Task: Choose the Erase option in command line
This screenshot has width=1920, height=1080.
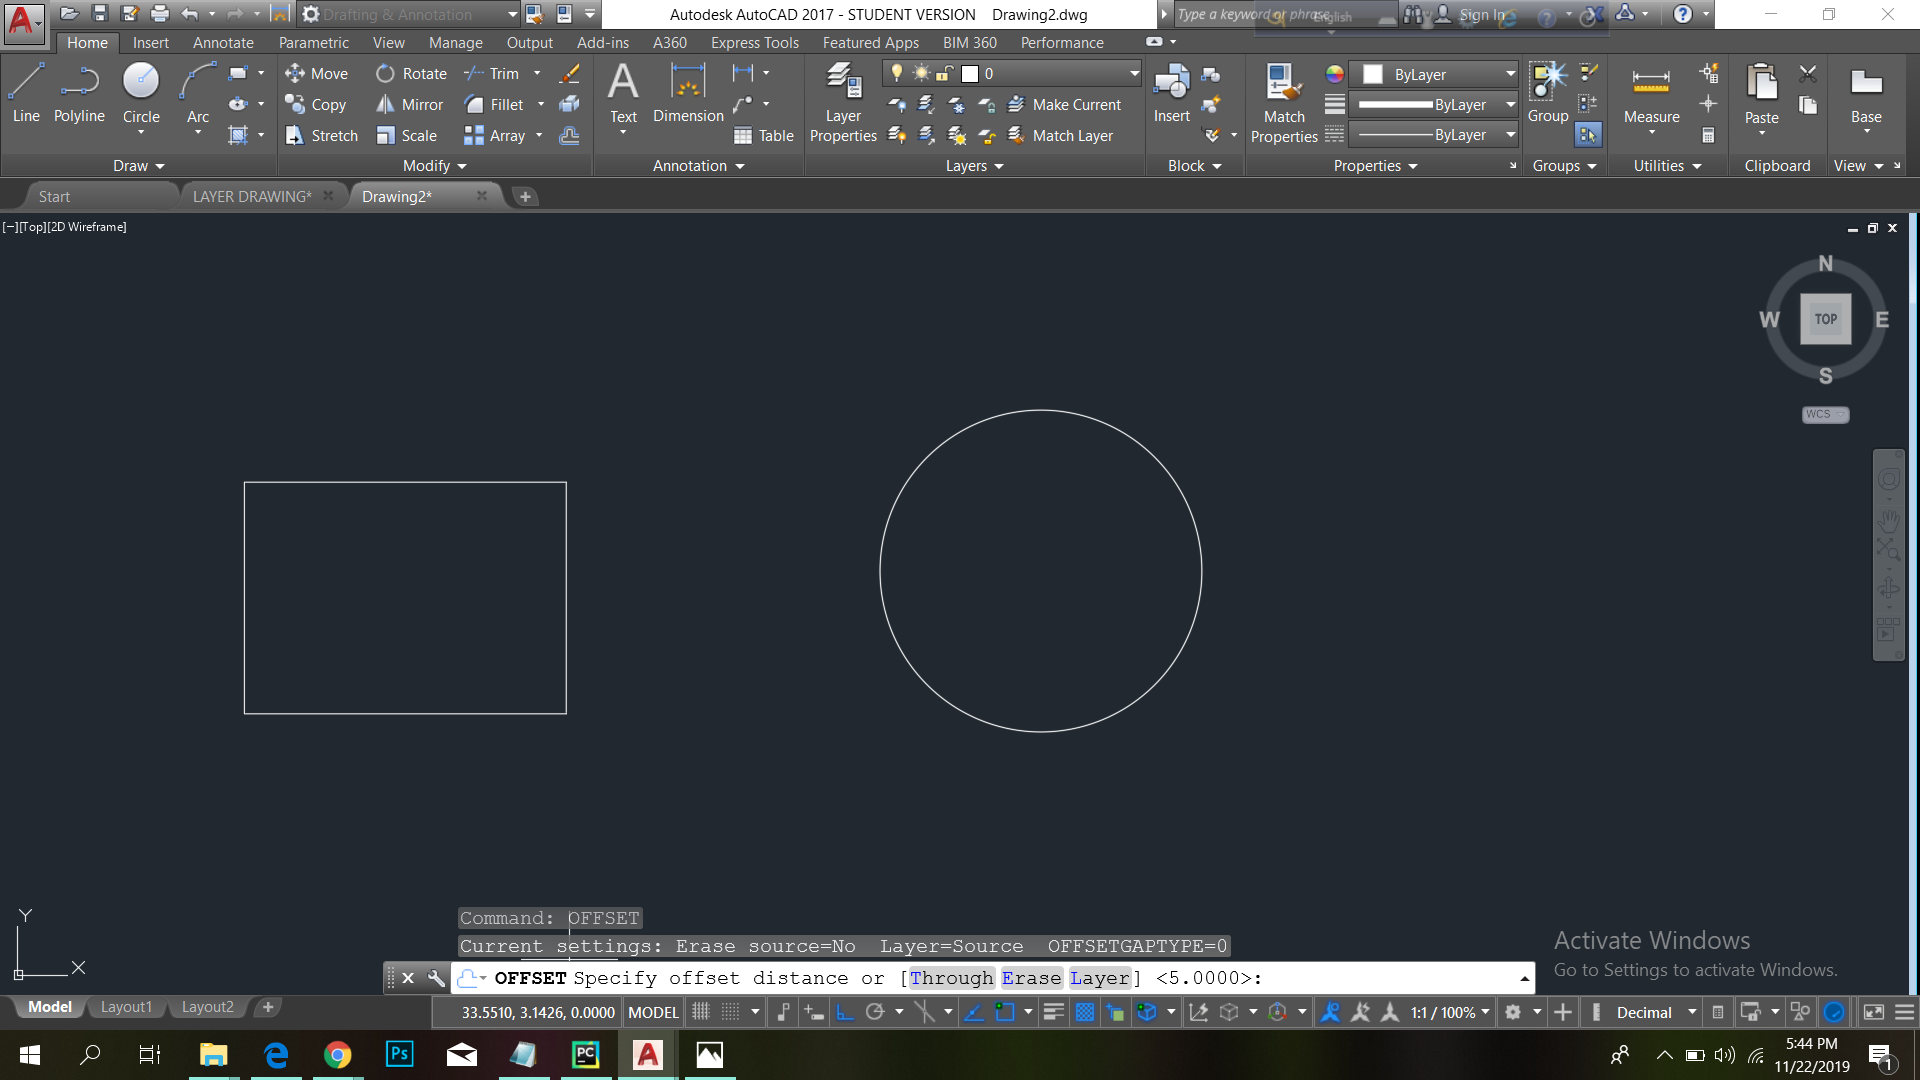Action: coord(1031,978)
